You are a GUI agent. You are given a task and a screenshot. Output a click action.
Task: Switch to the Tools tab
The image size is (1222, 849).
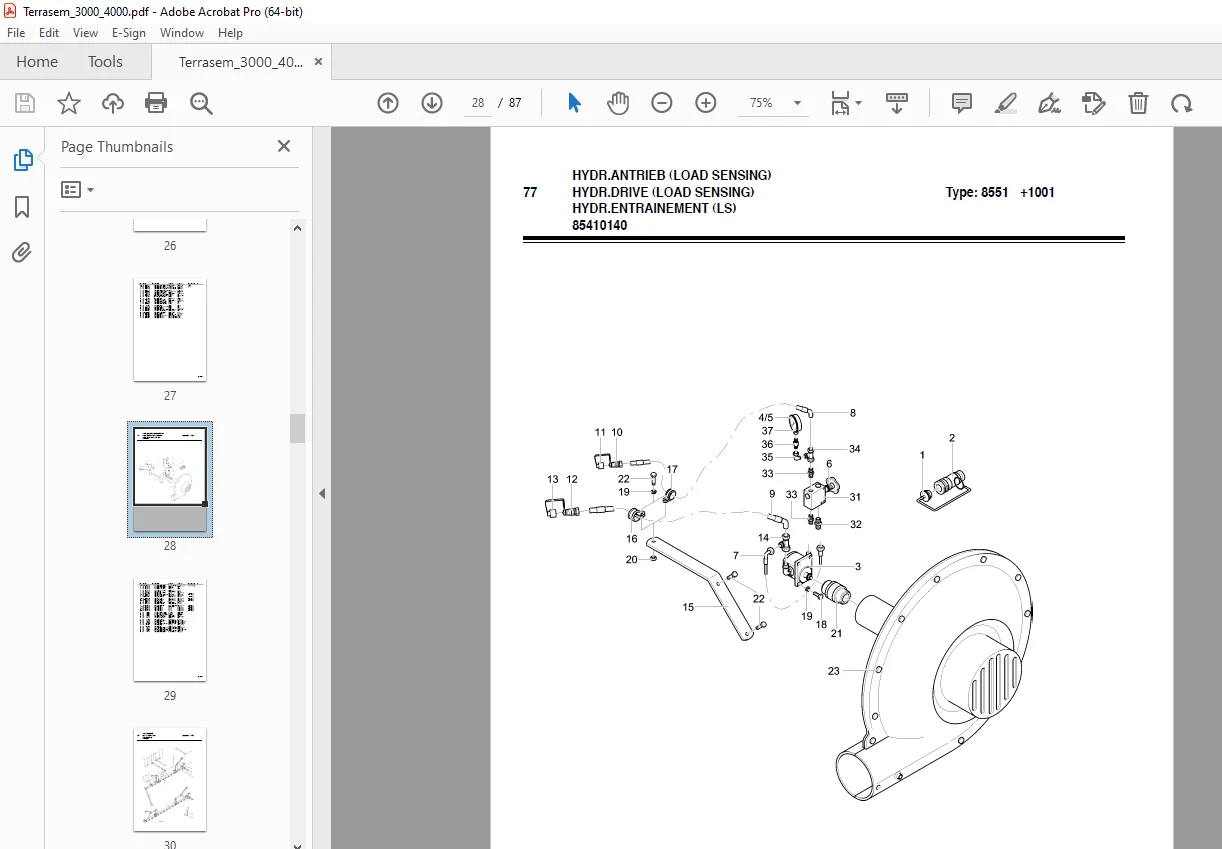105,62
